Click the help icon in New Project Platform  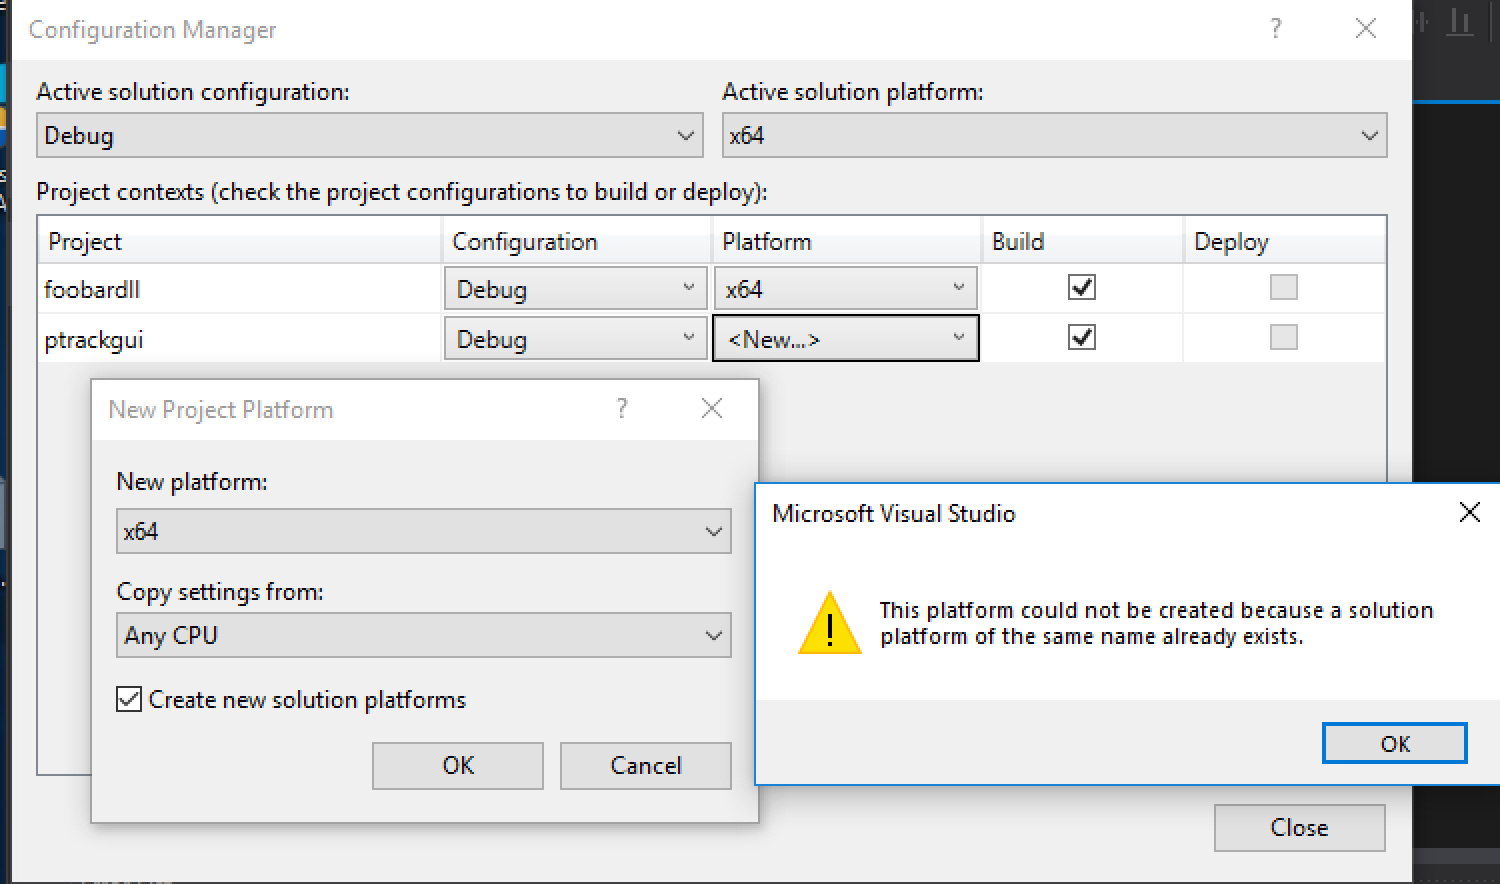coord(622,408)
